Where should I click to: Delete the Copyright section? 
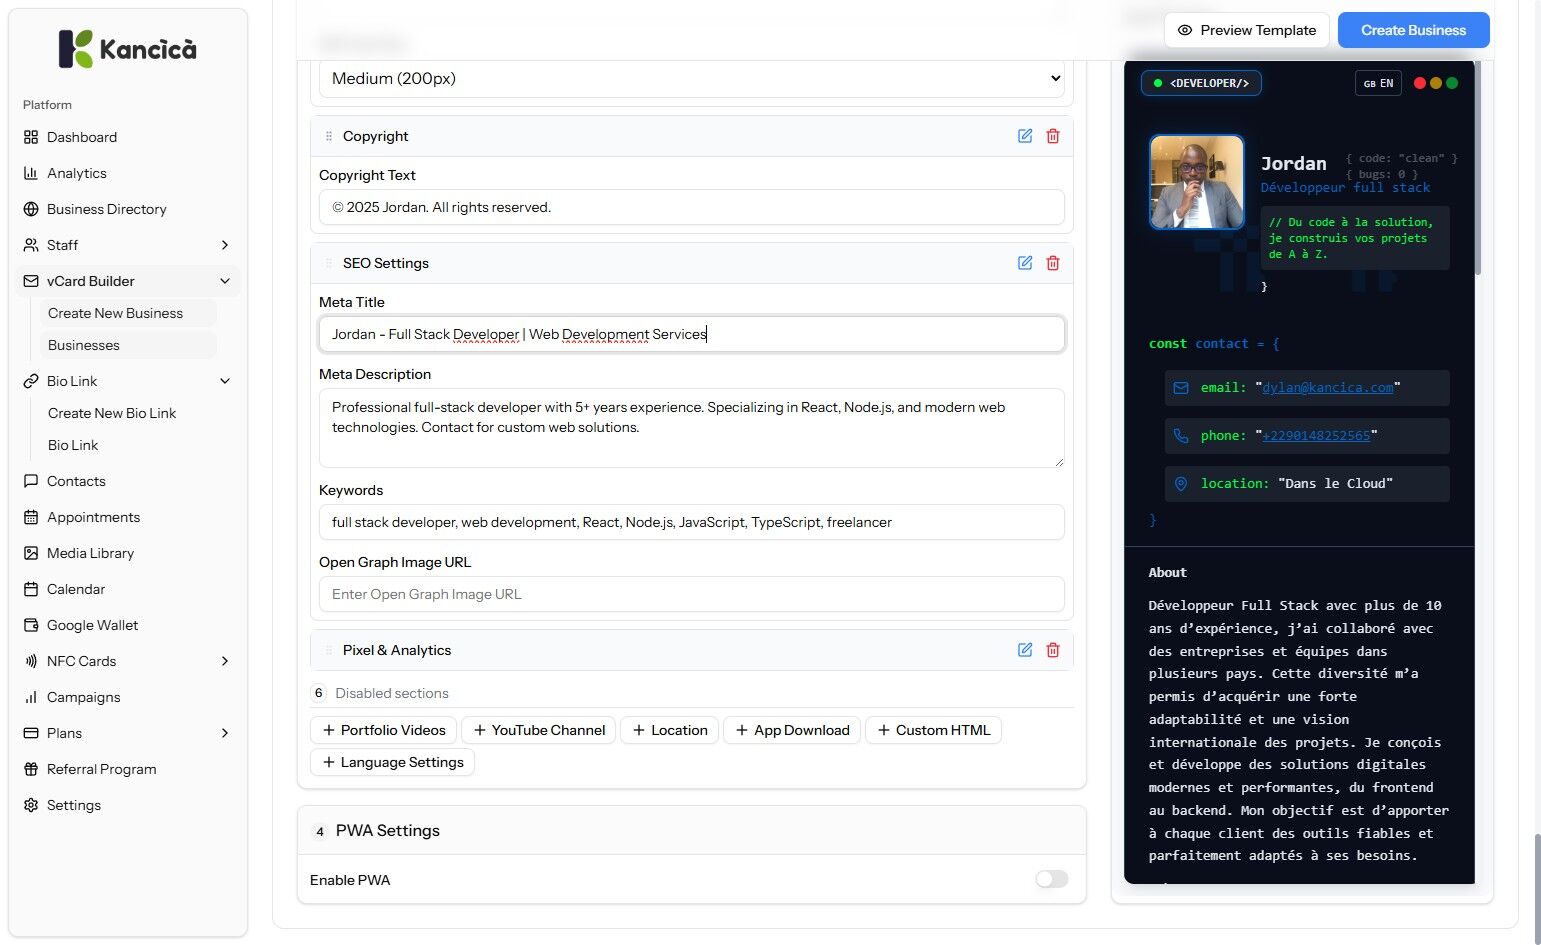pos(1053,136)
